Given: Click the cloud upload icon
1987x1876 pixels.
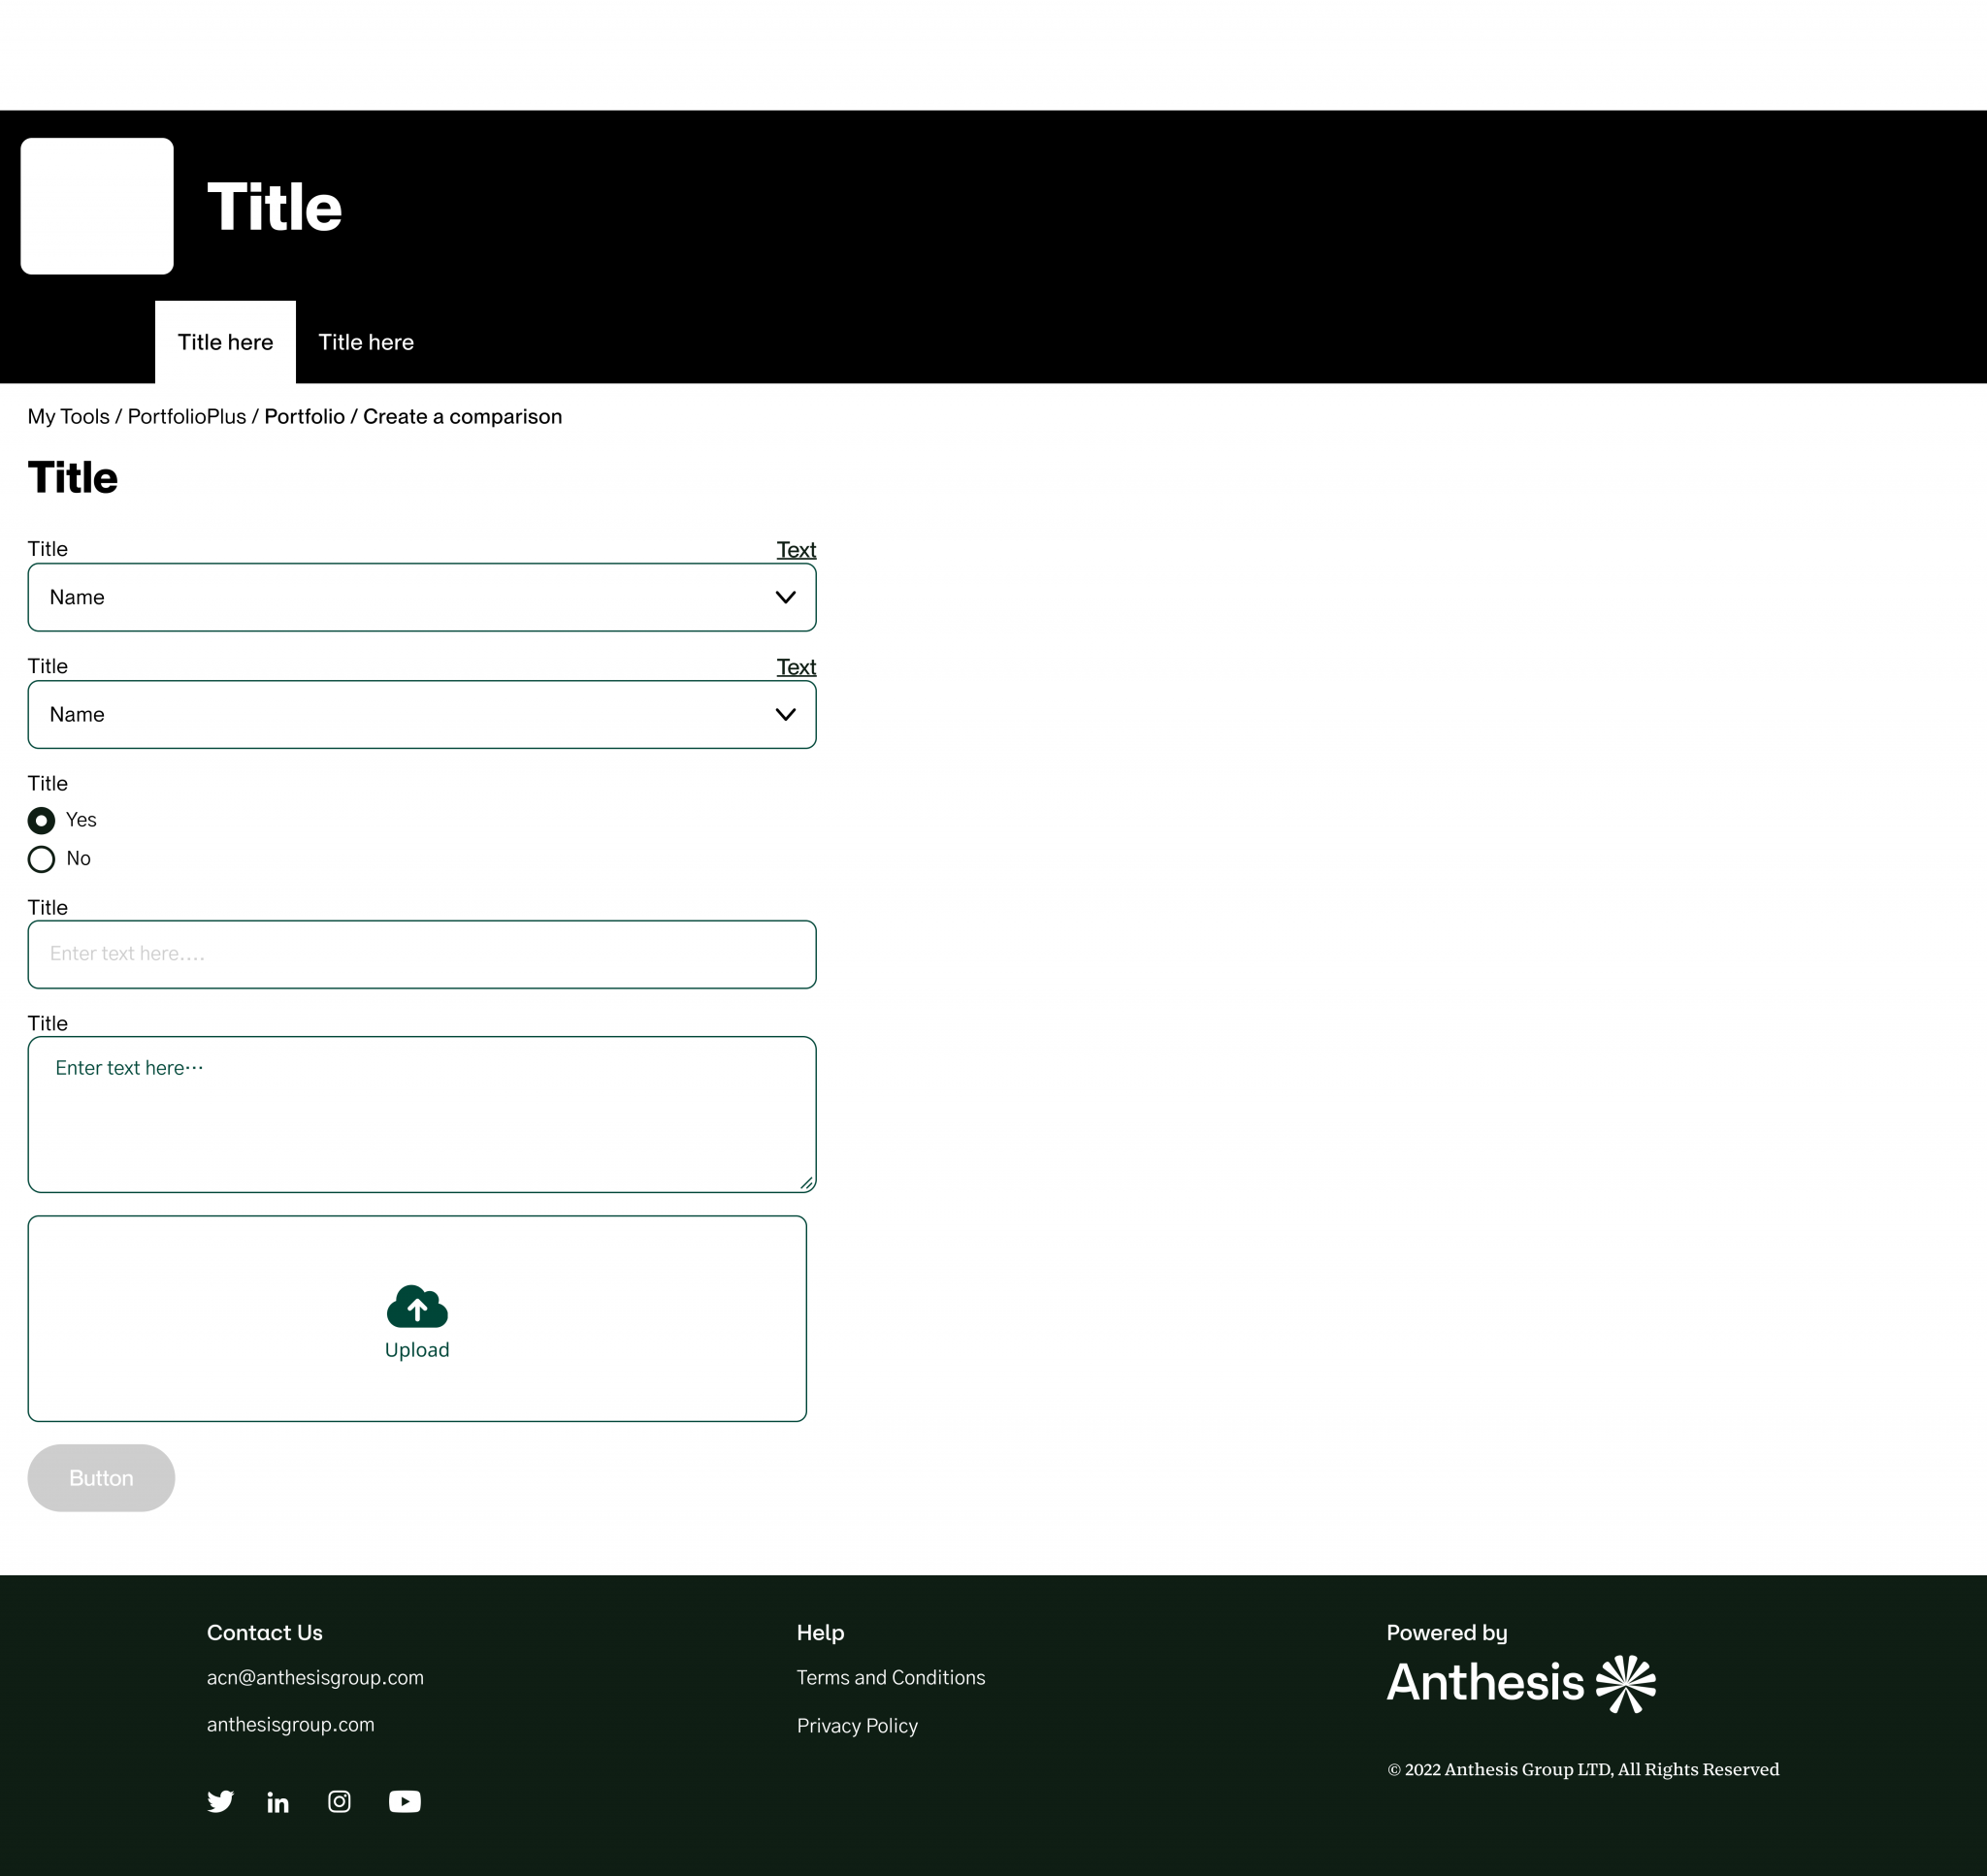Looking at the screenshot, I should point(417,1306).
